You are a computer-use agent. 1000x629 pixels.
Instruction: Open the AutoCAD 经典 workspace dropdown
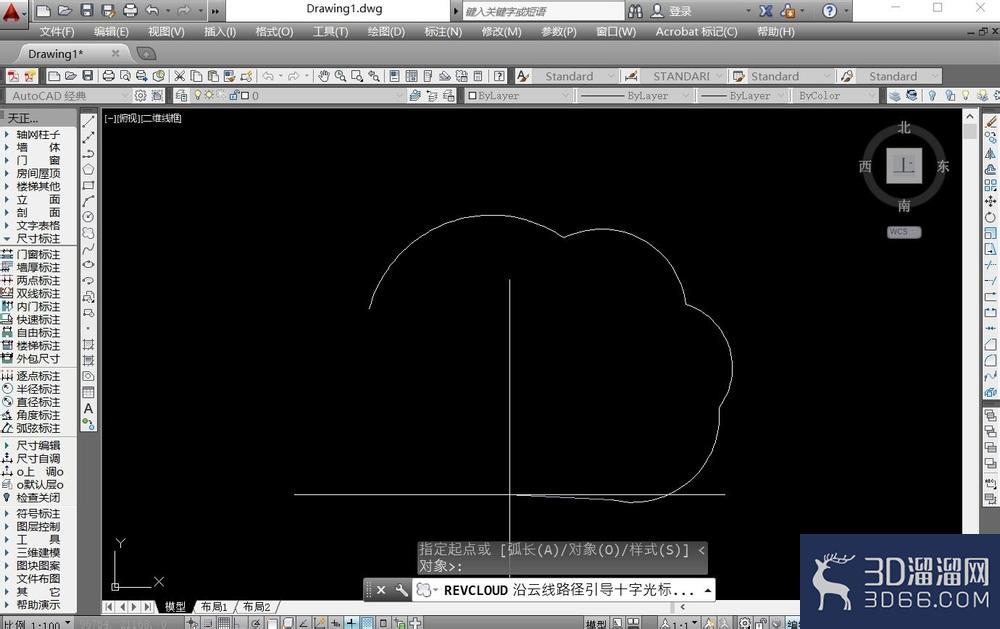pyautogui.click(x=68, y=96)
